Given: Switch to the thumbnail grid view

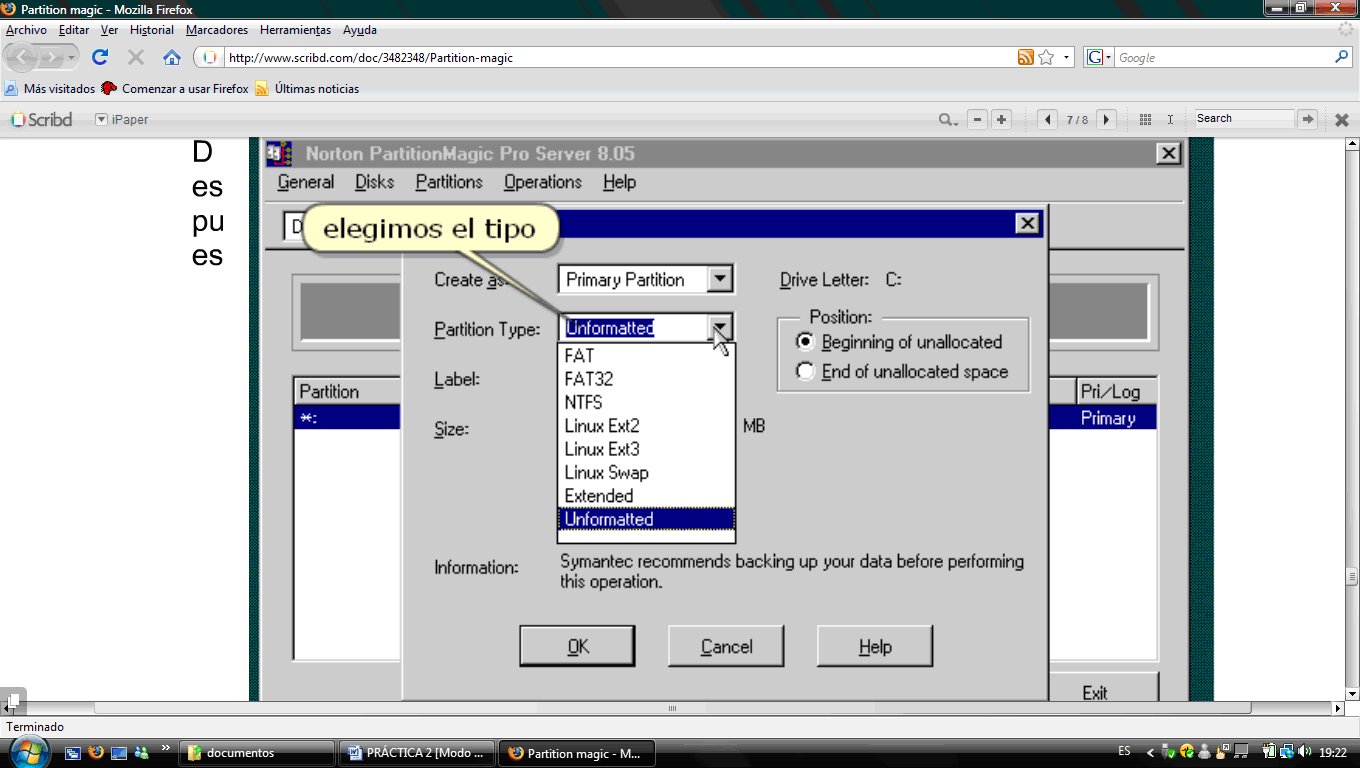Looking at the screenshot, I should point(1146,119).
